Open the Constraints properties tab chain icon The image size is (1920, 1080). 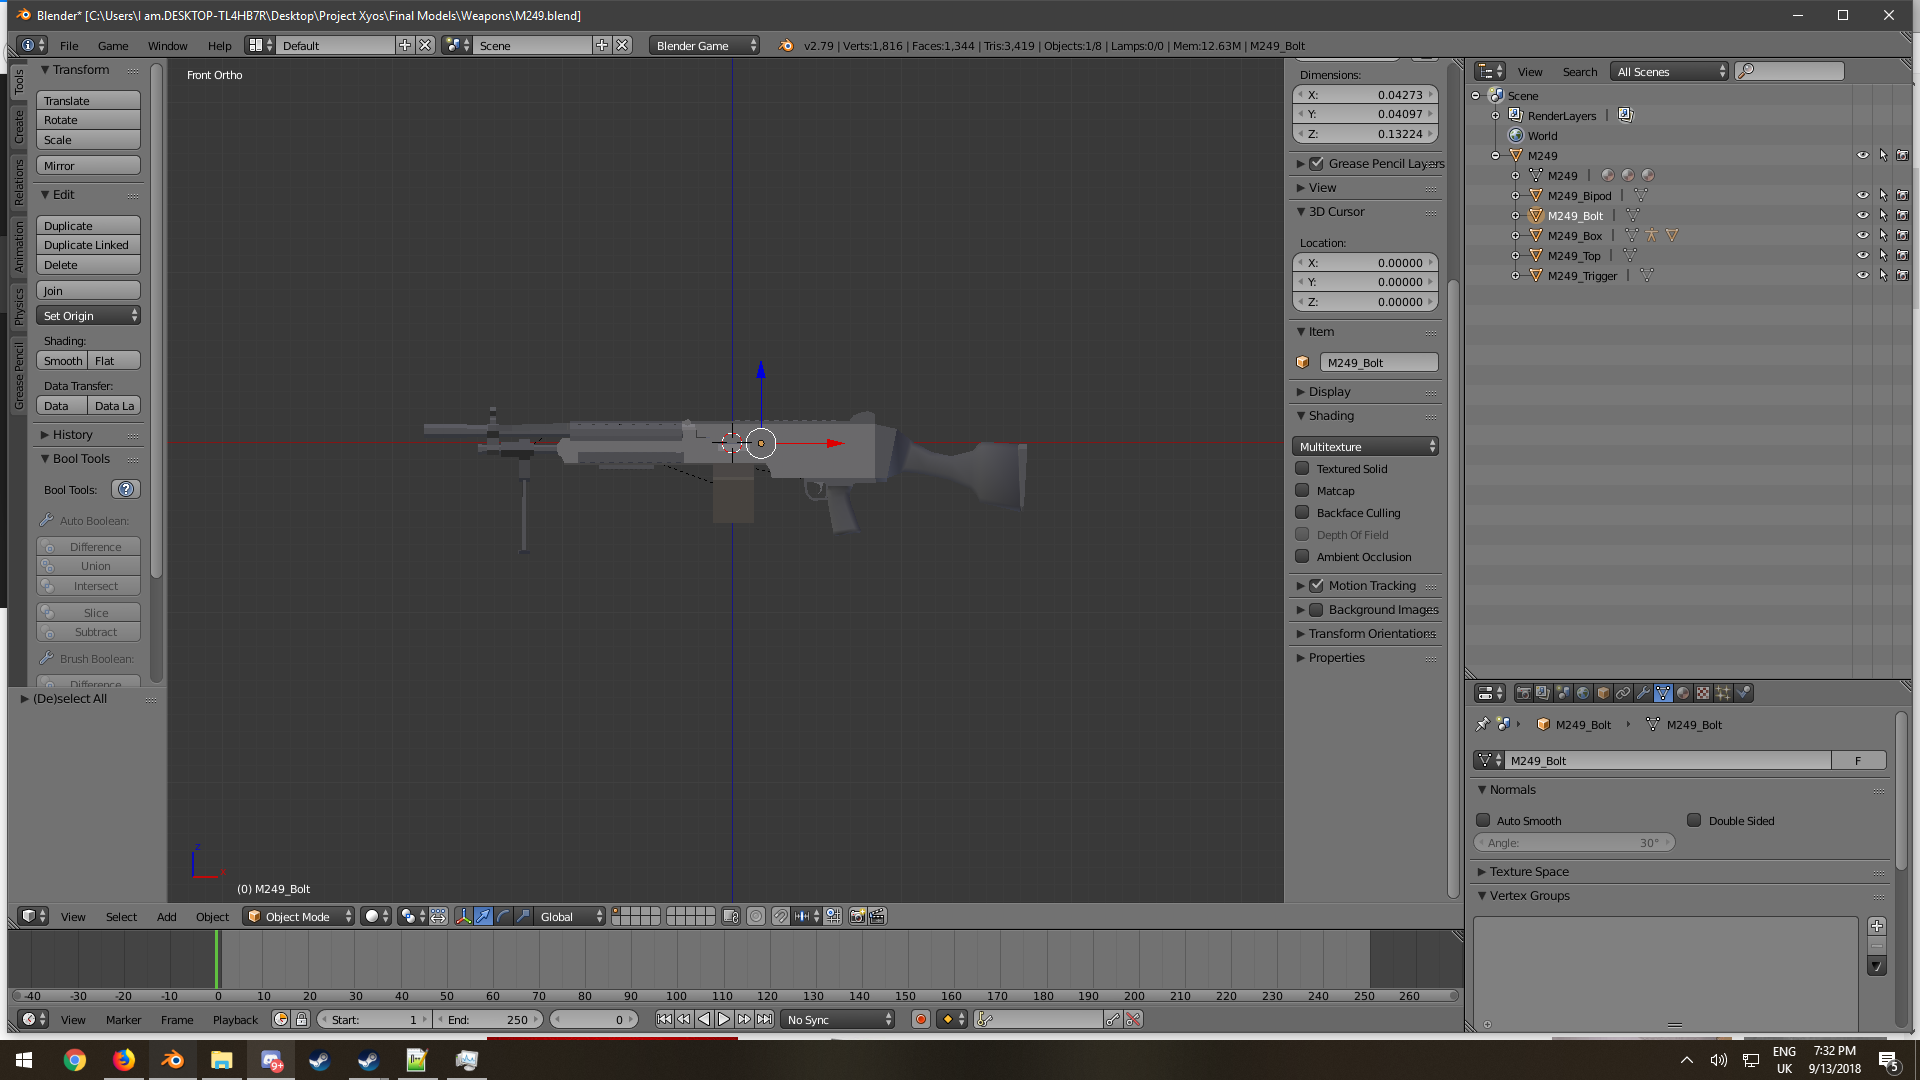click(1623, 693)
